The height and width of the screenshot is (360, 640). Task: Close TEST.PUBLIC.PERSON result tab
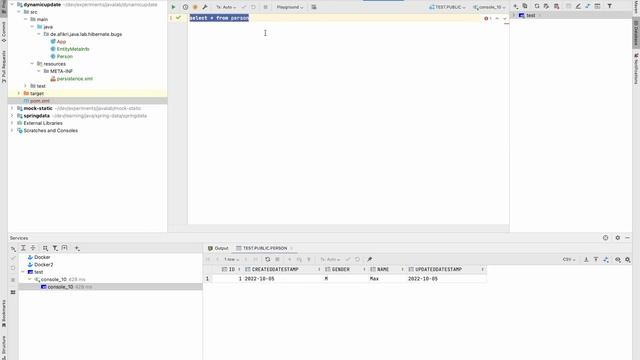[291, 248]
